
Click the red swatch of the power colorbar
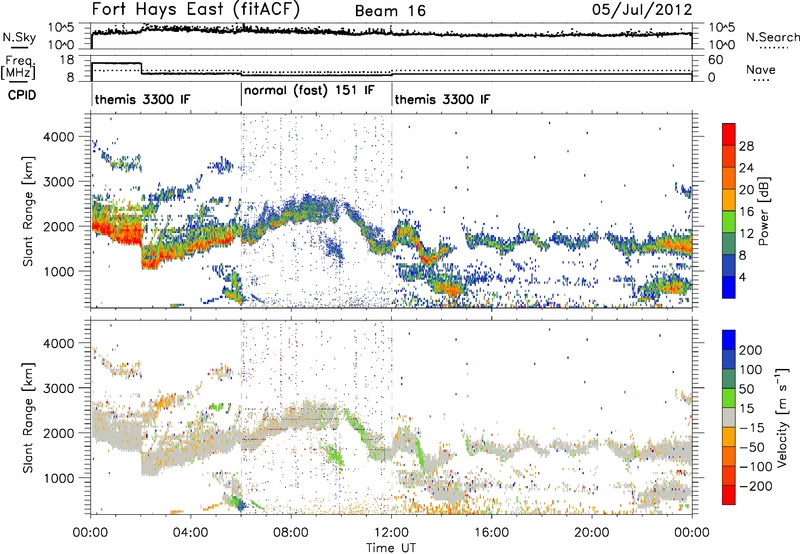coord(729,134)
